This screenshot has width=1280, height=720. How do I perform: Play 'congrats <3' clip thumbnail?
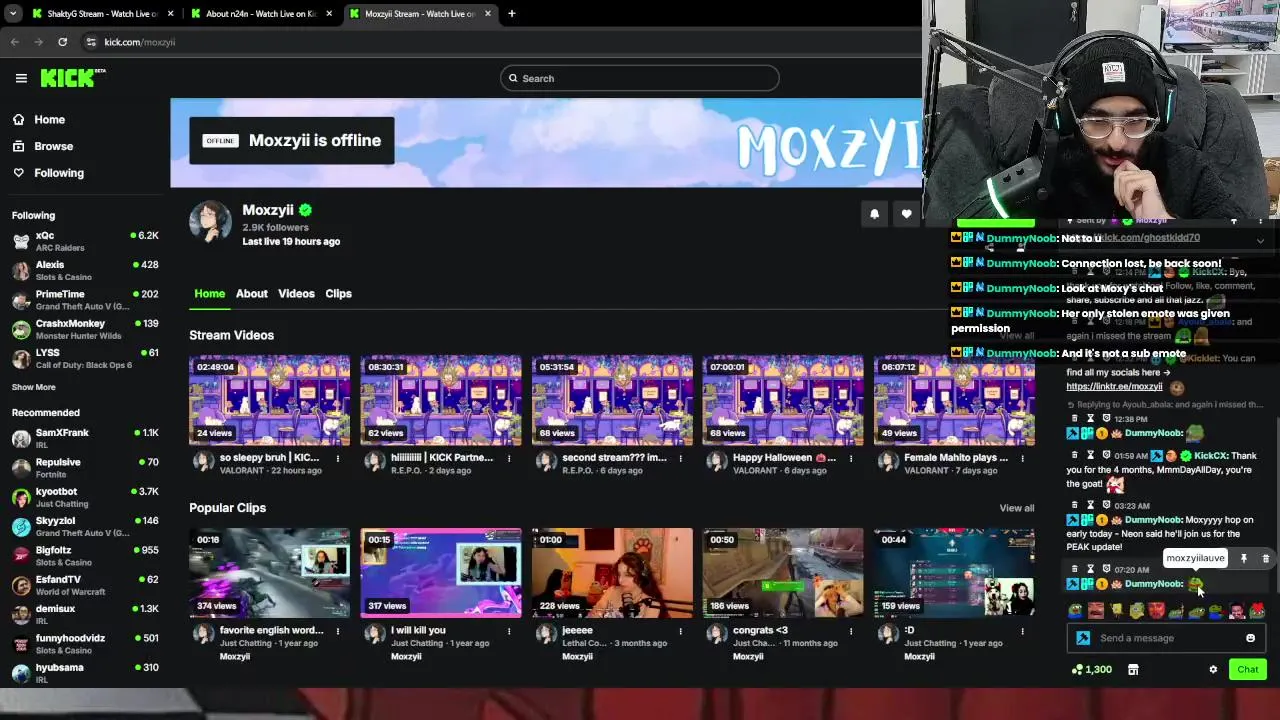click(x=783, y=573)
